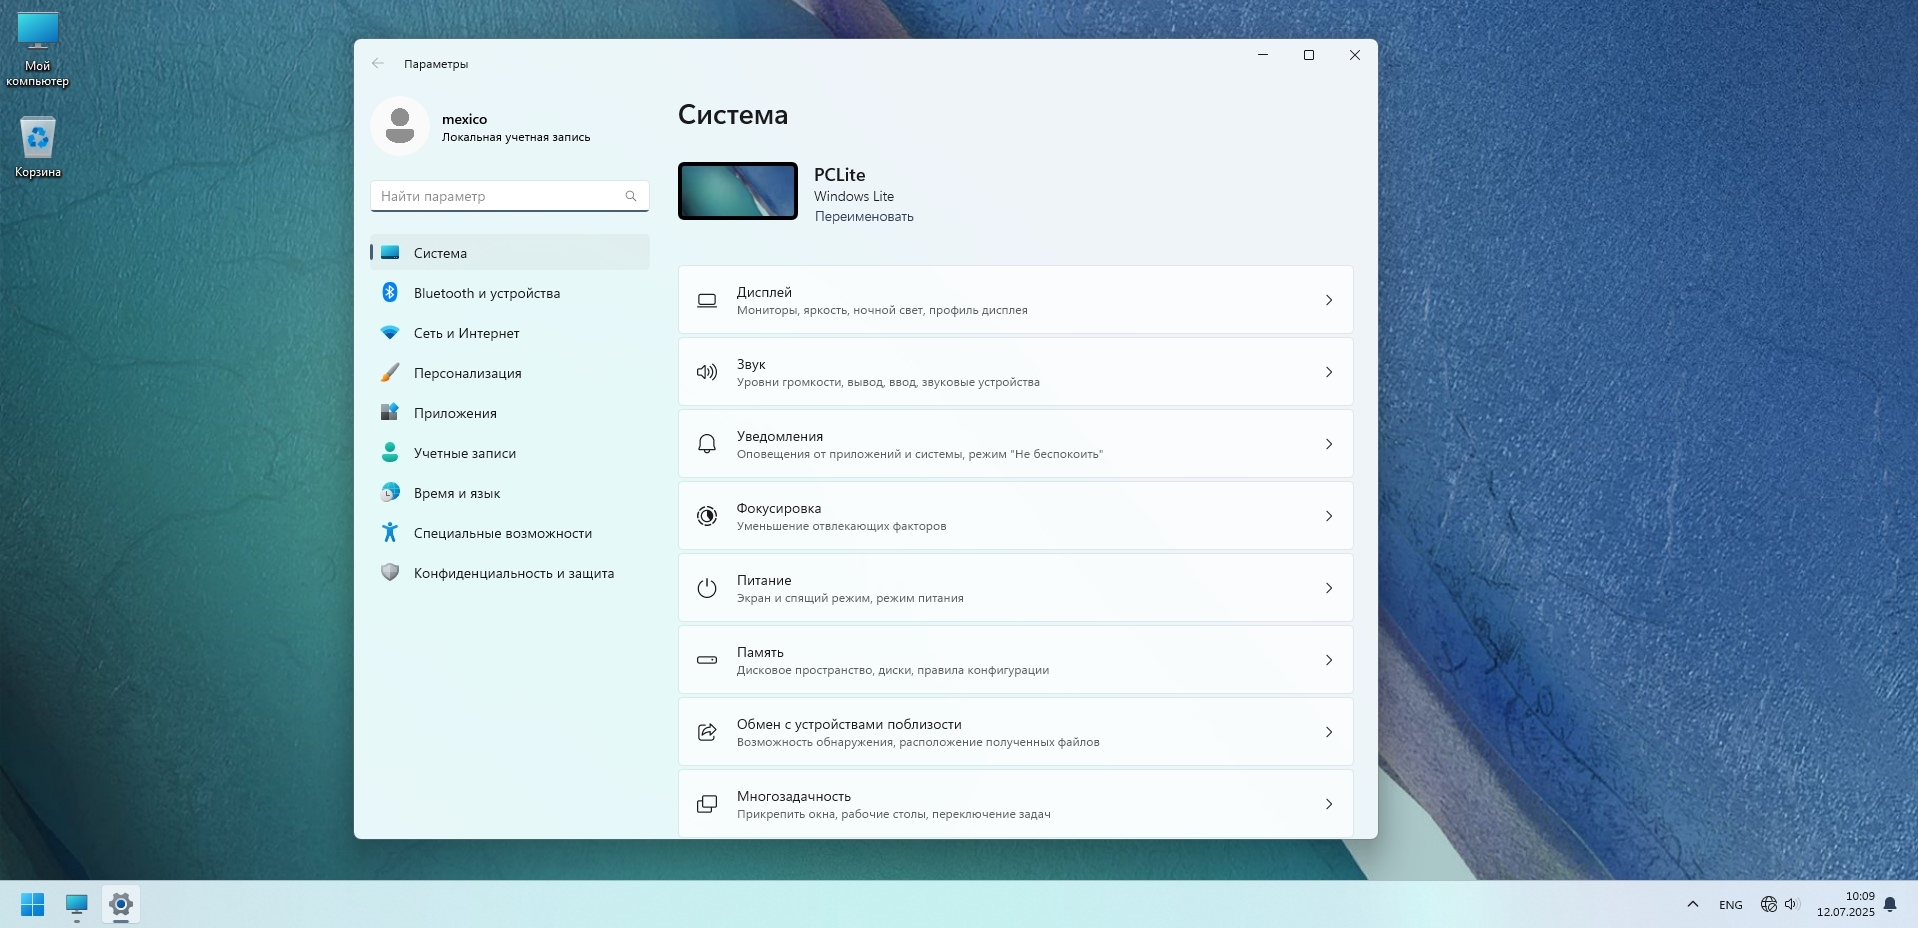Image resolution: width=1918 pixels, height=928 pixels.
Task: Click the windows icon in the Многозадачность row
Action: tap(707, 804)
